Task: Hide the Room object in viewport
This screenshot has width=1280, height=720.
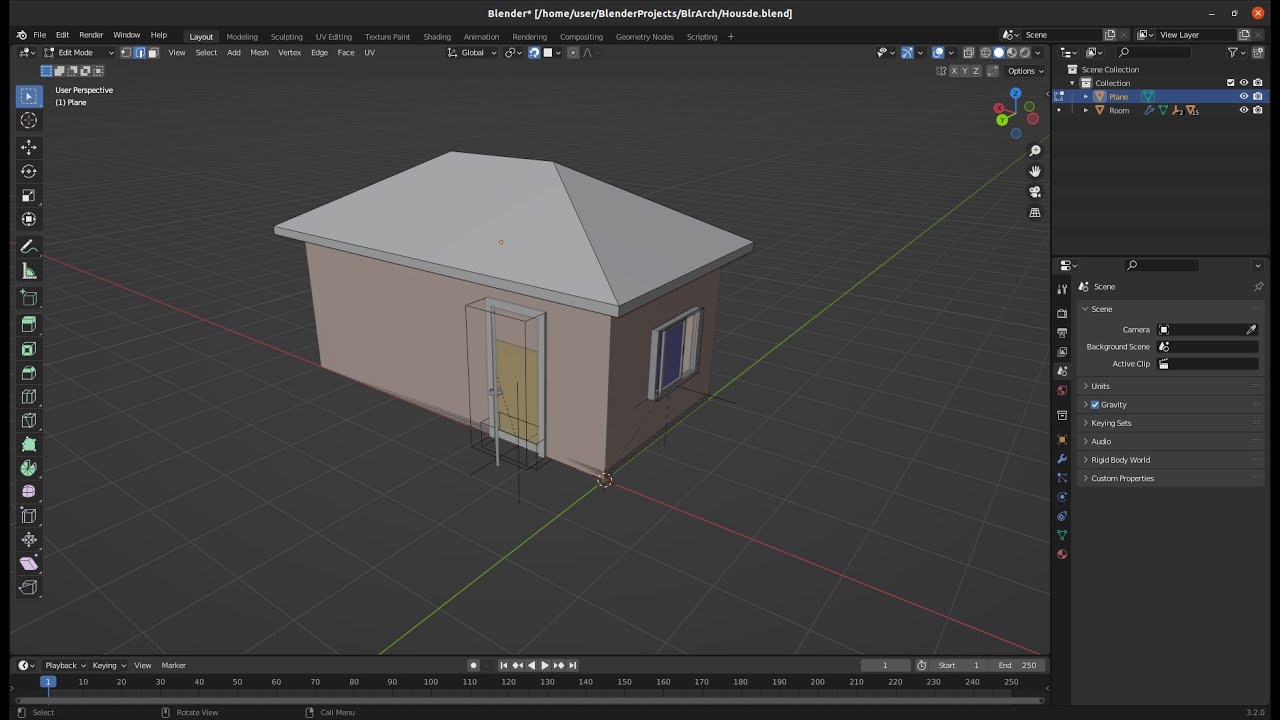Action: [1244, 110]
